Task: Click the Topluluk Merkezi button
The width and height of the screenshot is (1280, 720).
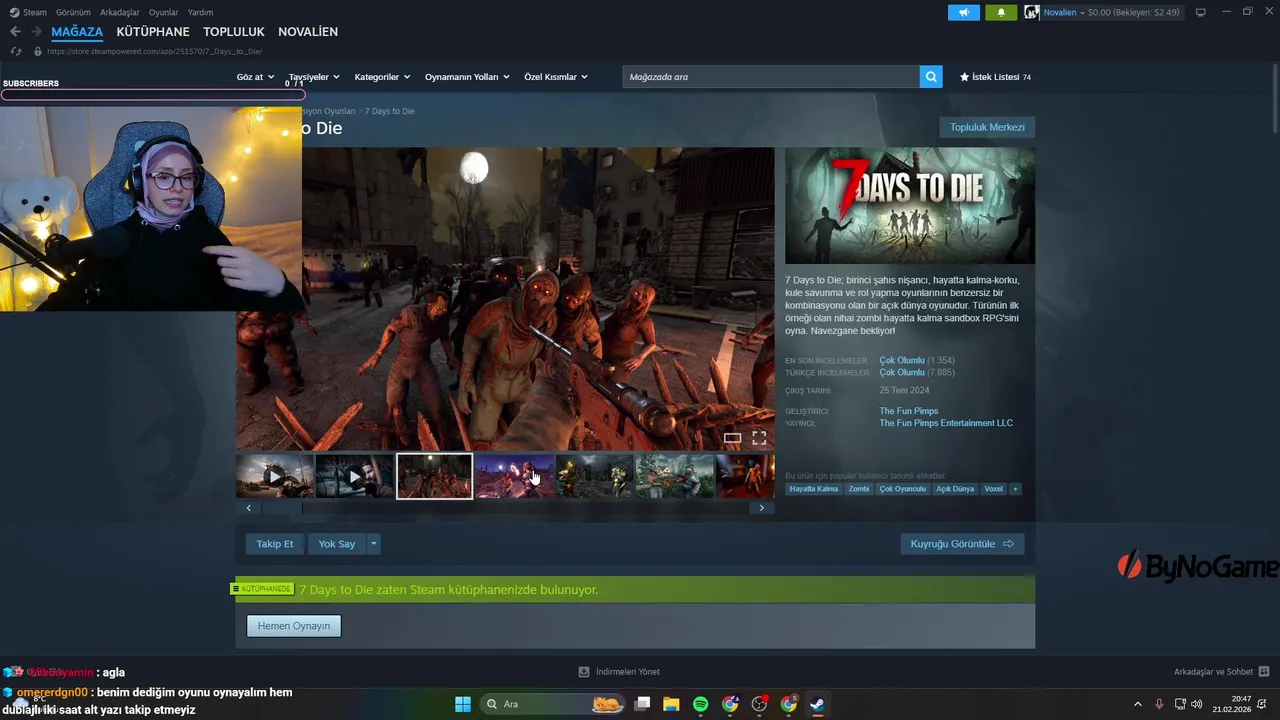Action: coord(987,127)
